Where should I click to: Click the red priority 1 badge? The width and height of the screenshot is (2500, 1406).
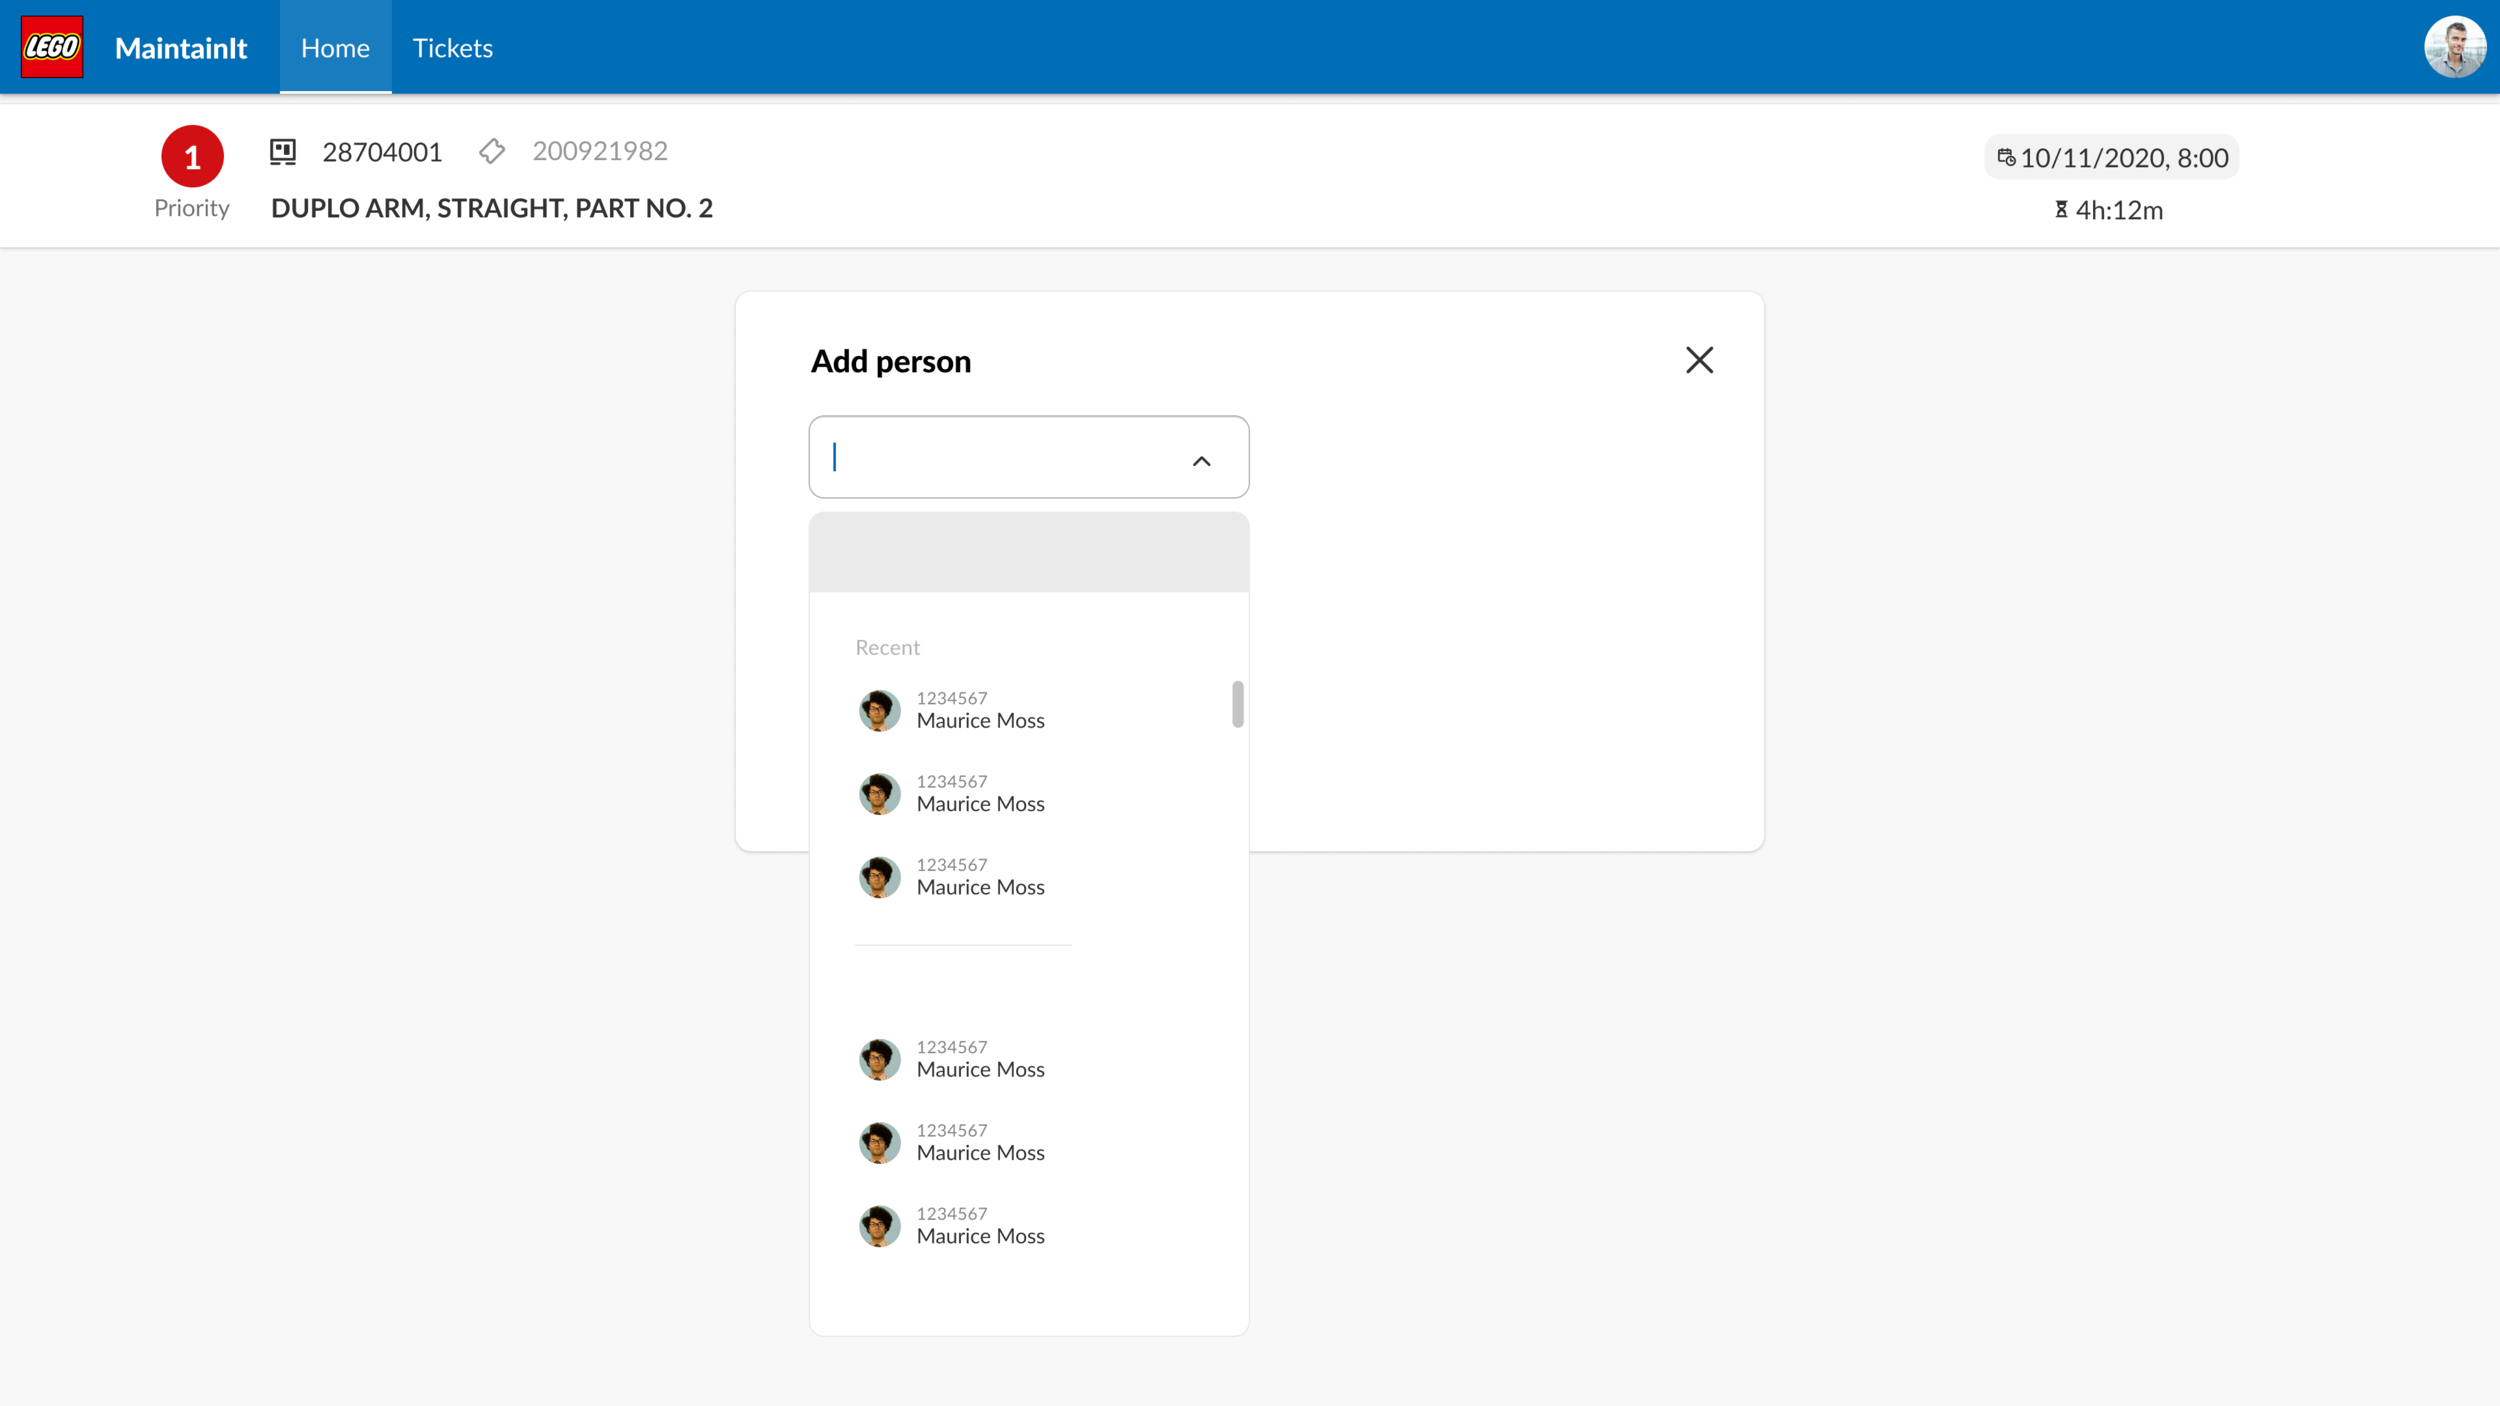click(192, 156)
